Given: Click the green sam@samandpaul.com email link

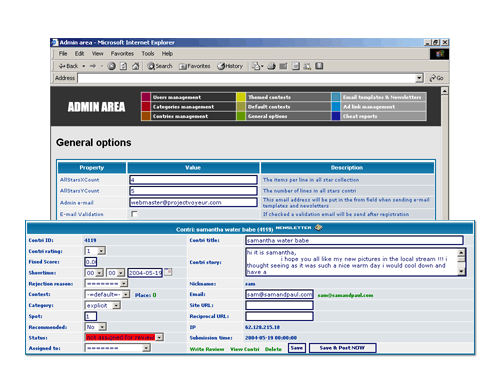Looking at the screenshot, I should pyautogui.click(x=345, y=295).
